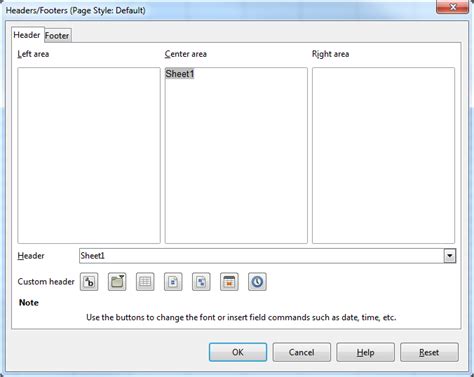Expand the Header preset dropdown arrow

(450, 256)
